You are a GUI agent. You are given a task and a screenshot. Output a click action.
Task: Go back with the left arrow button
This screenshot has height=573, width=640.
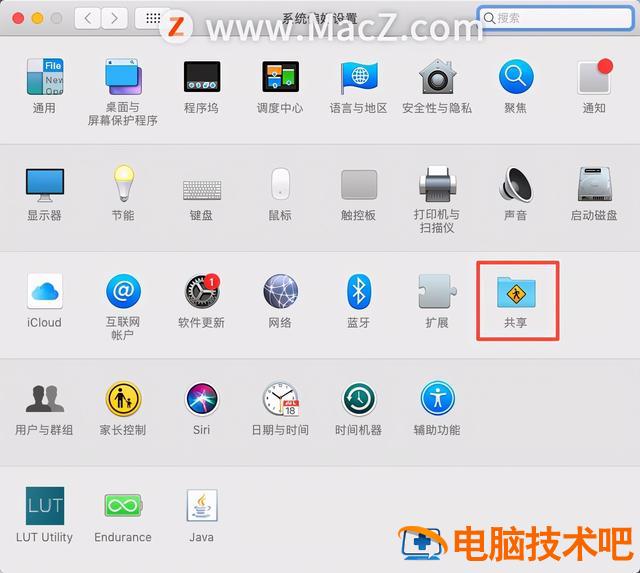[87, 18]
